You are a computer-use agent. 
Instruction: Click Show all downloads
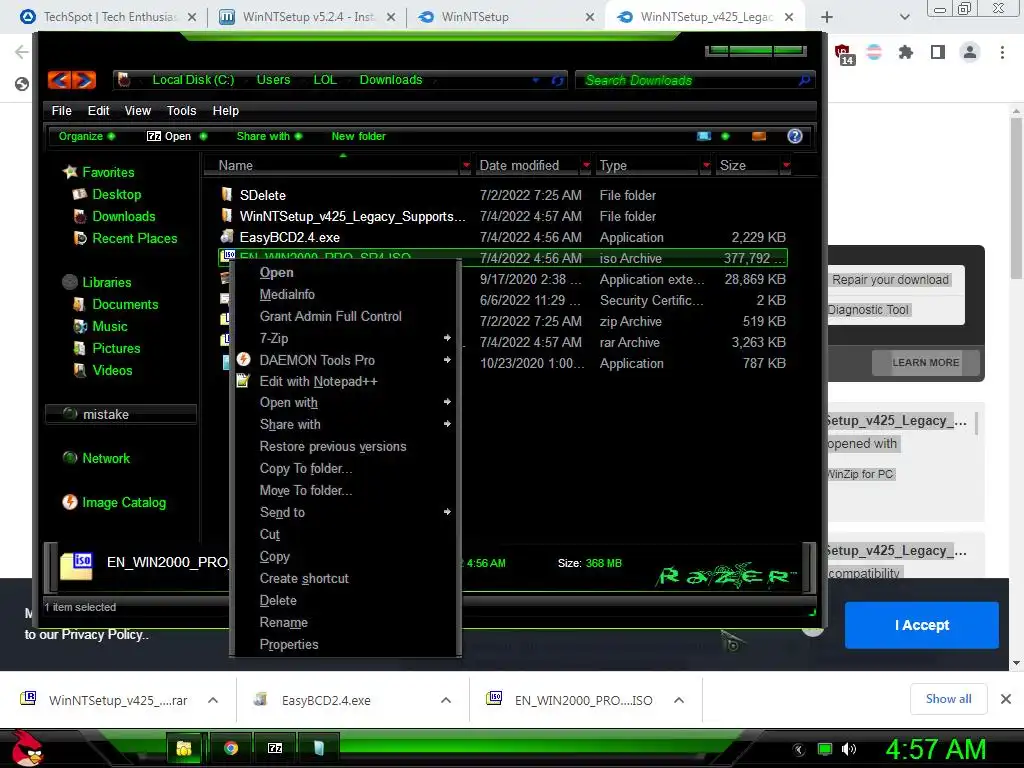(x=948, y=699)
